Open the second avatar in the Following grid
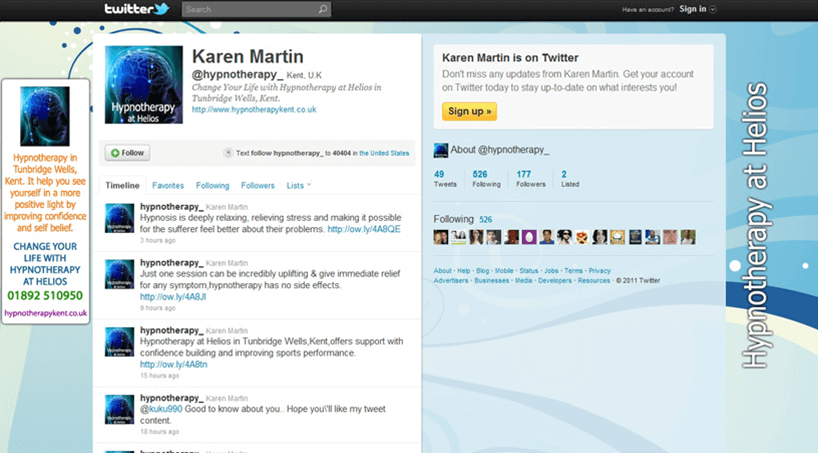 click(x=459, y=237)
